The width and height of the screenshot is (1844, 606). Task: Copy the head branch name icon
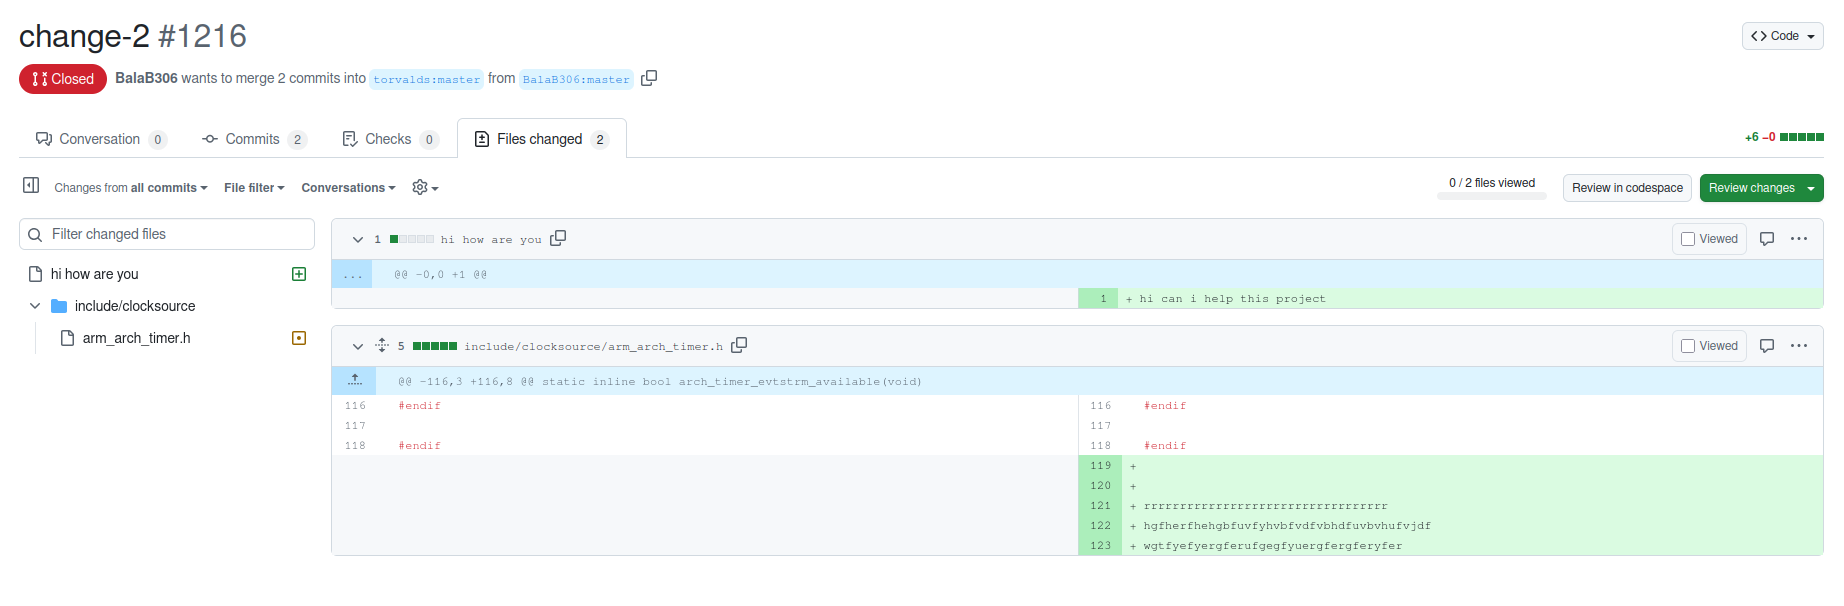[649, 78]
